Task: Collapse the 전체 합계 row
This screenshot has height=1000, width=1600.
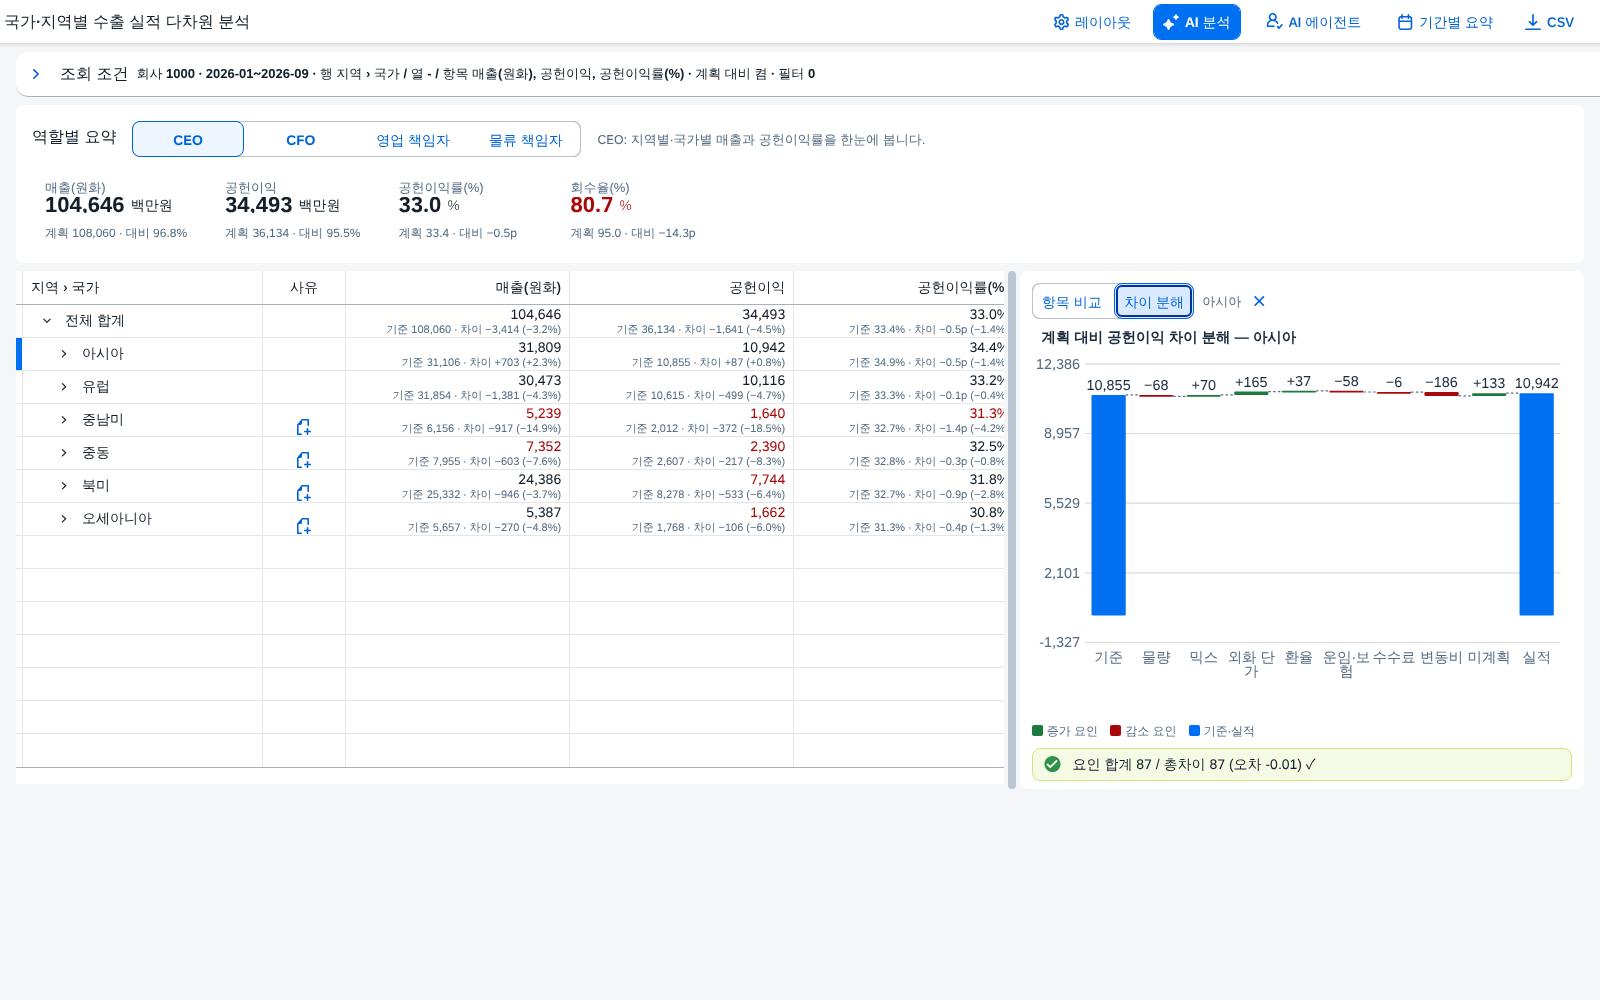Action: pyautogui.click(x=47, y=321)
